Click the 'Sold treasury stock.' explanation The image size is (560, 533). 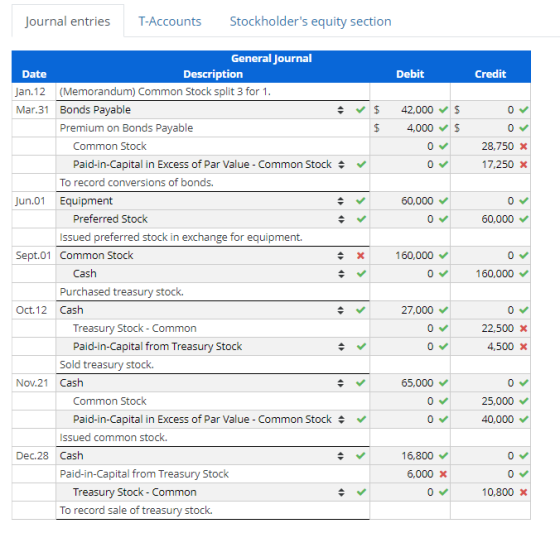(x=106, y=364)
